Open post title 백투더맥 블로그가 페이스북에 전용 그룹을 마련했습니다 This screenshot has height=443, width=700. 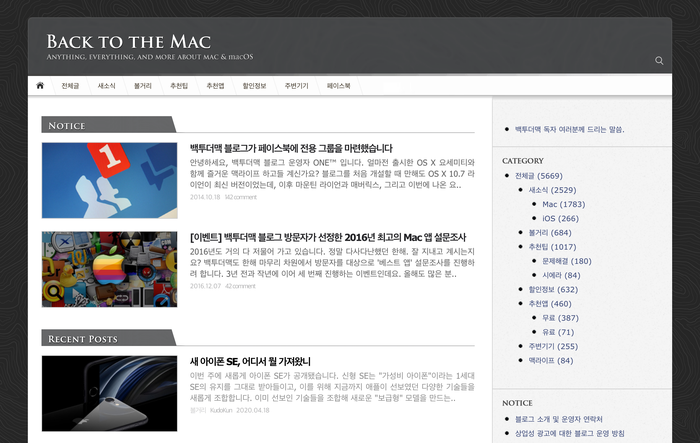pyautogui.click(x=291, y=148)
